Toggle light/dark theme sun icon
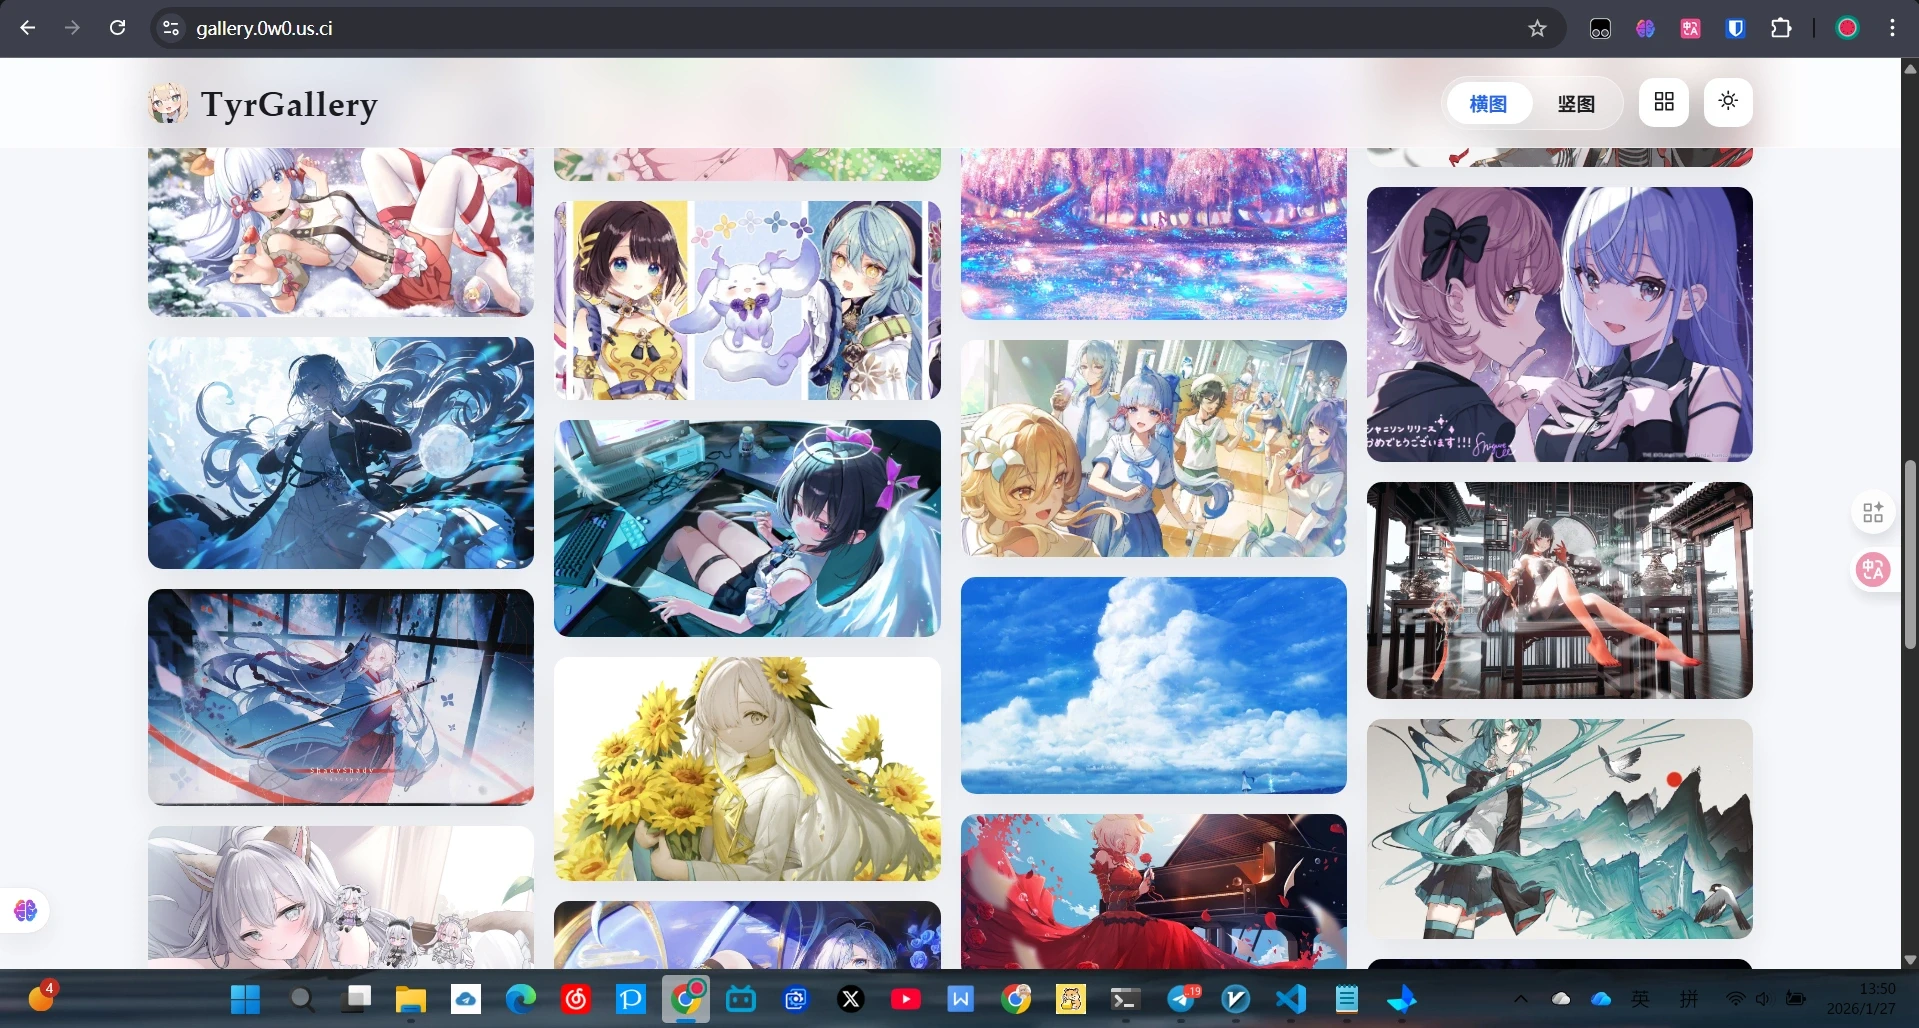Image resolution: width=1919 pixels, height=1028 pixels. pyautogui.click(x=1728, y=102)
